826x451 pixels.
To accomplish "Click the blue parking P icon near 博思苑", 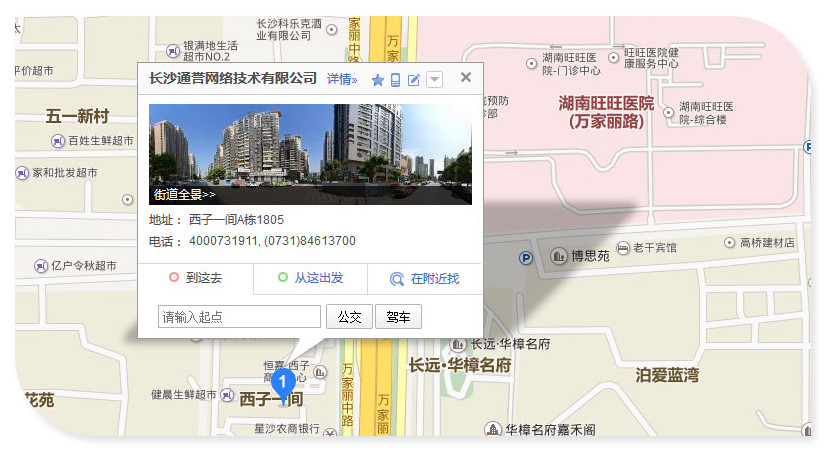I will point(526,258).
